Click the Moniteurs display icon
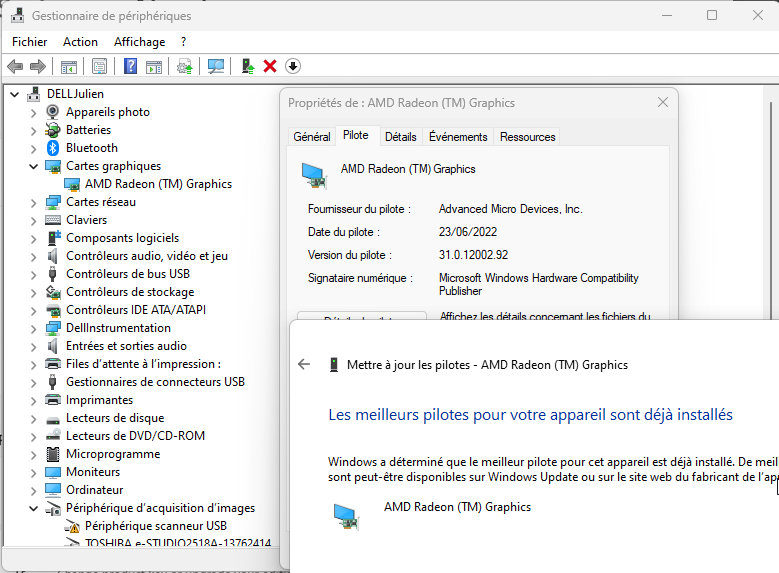 53,472
